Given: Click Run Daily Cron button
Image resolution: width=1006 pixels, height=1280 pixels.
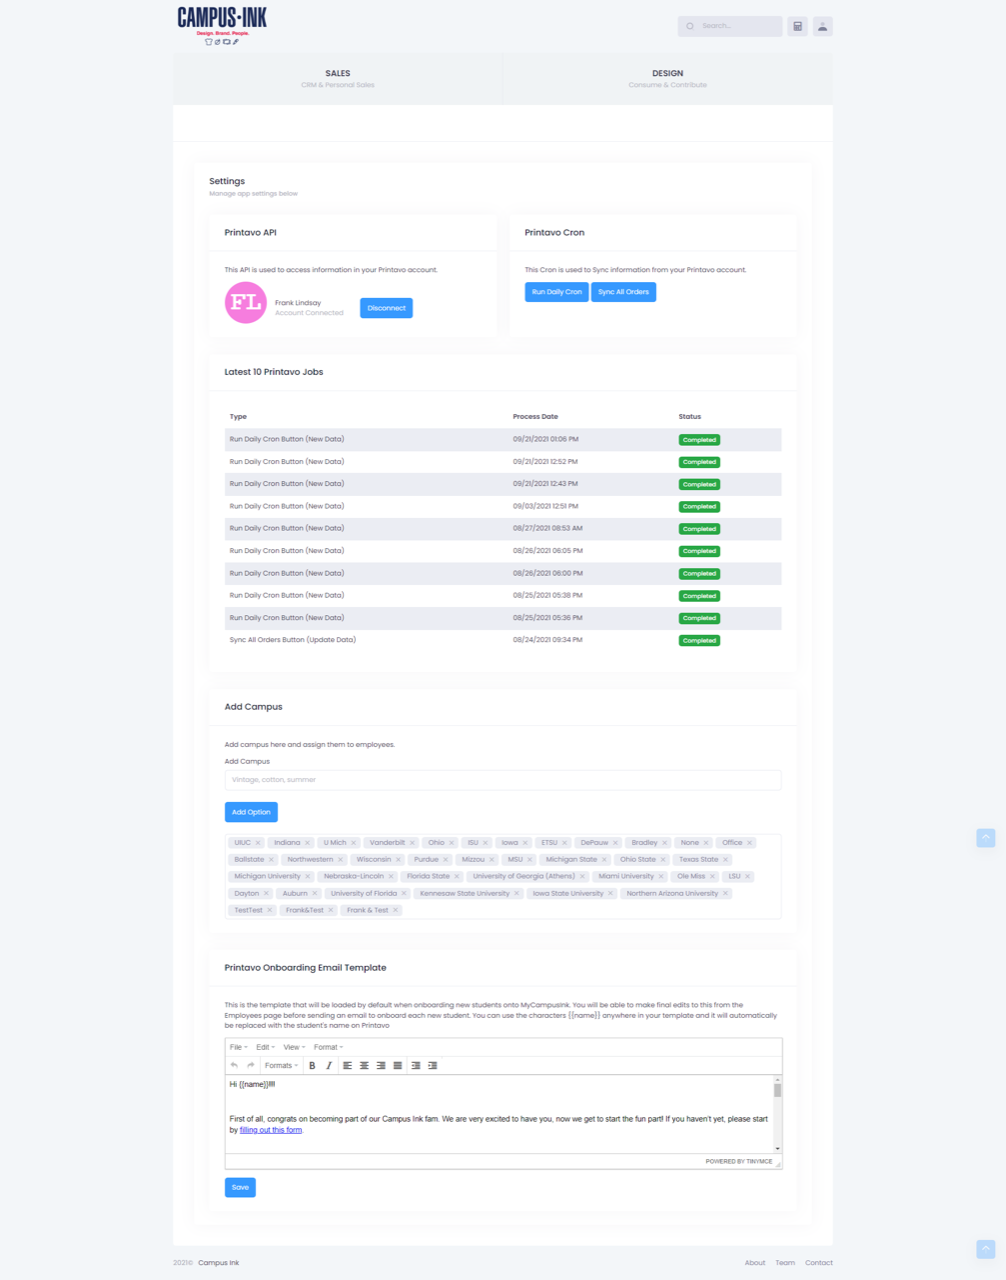Looking at the screenshot, I should pyautogui.click(x=557, y=292).
